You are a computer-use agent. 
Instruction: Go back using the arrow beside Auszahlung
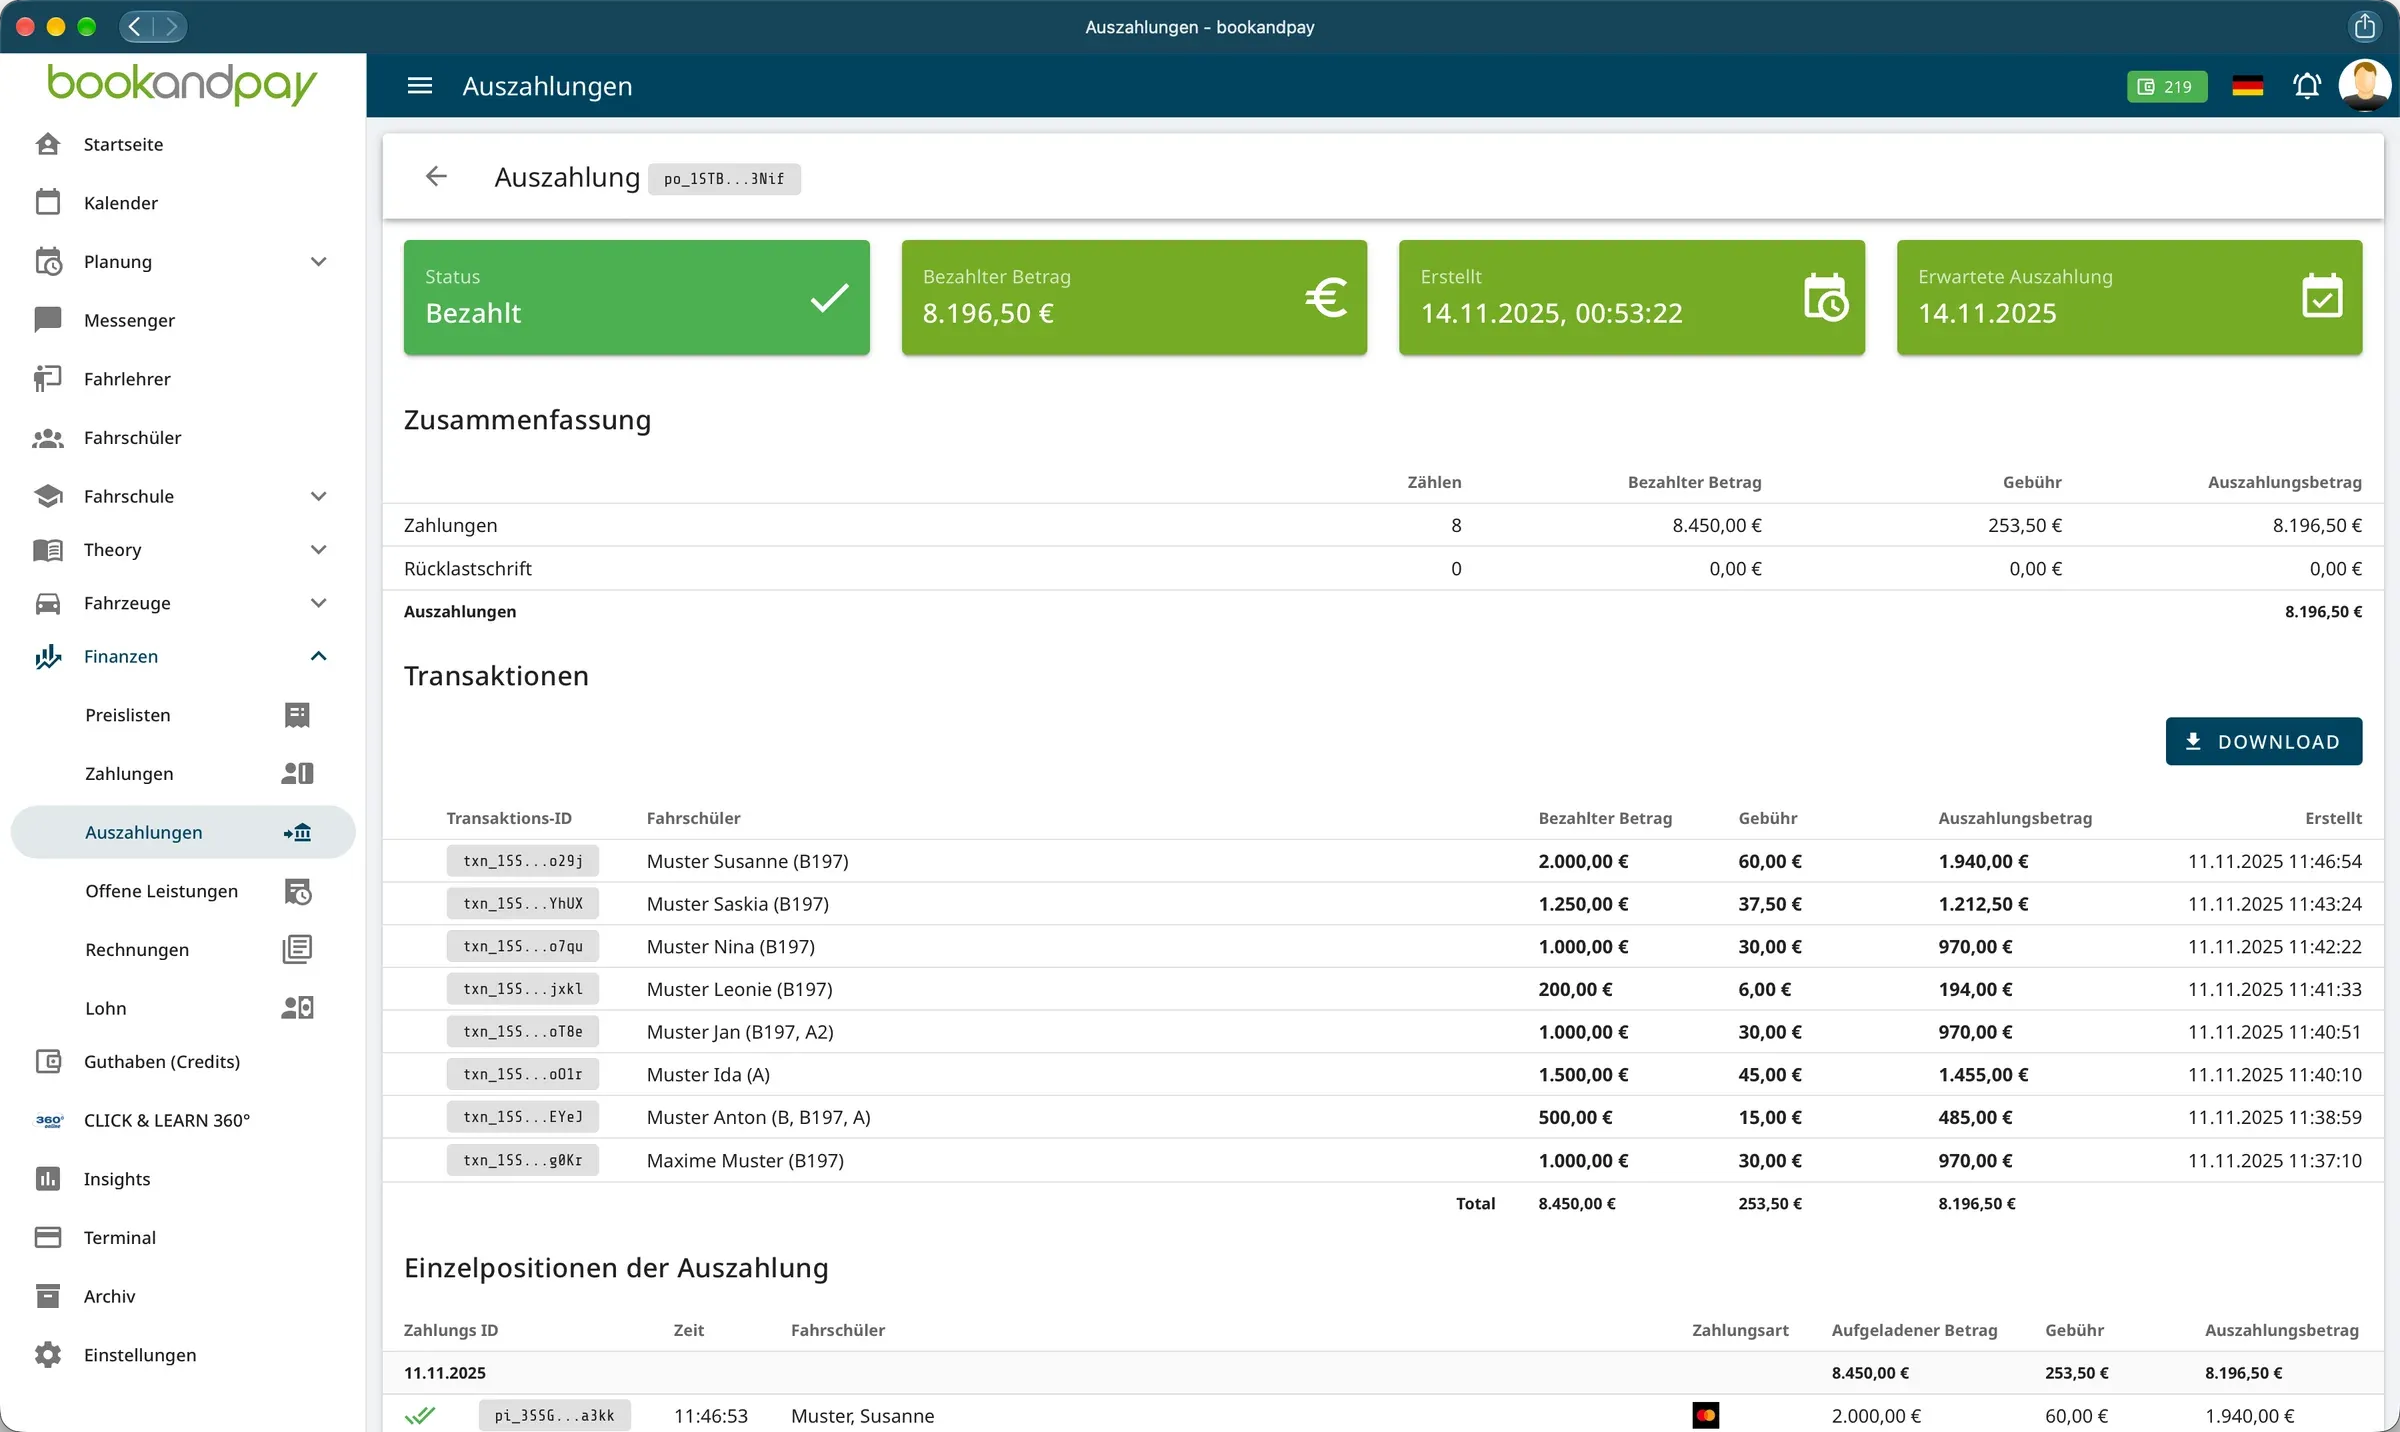[436, 177]
